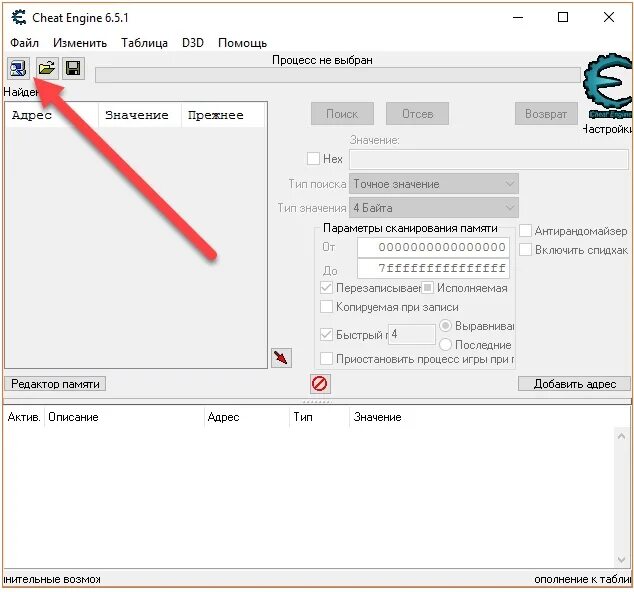Click the fast scan alignment field
Image resolution: width=634 pixels, height=592 pixels.
click(412, 334)
